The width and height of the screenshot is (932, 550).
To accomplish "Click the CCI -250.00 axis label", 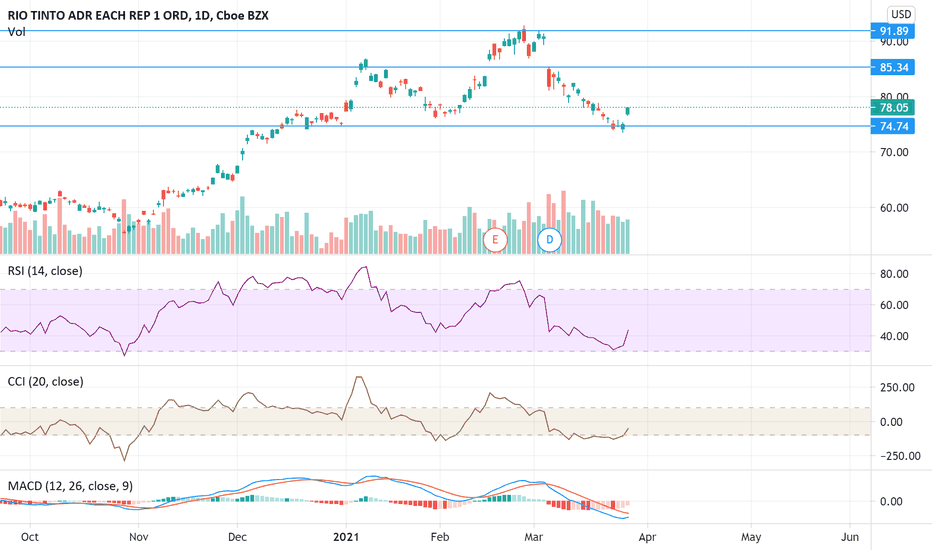I will point(900,456).
